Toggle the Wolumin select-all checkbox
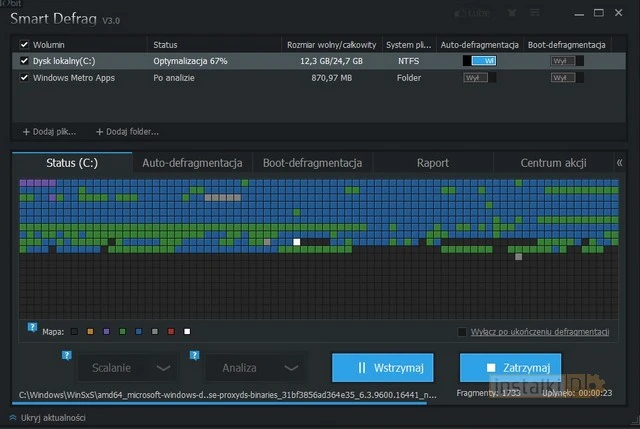Image resolution: width=640 pixels, height=429 pixels. pos(24,44)
